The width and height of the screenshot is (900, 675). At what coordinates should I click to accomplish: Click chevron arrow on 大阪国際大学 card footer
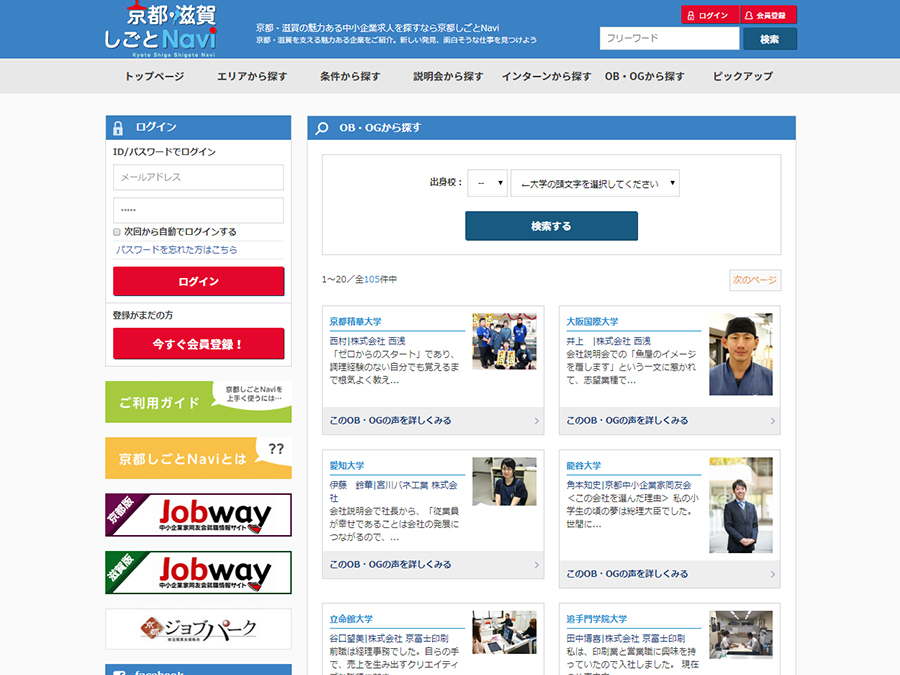773,421
